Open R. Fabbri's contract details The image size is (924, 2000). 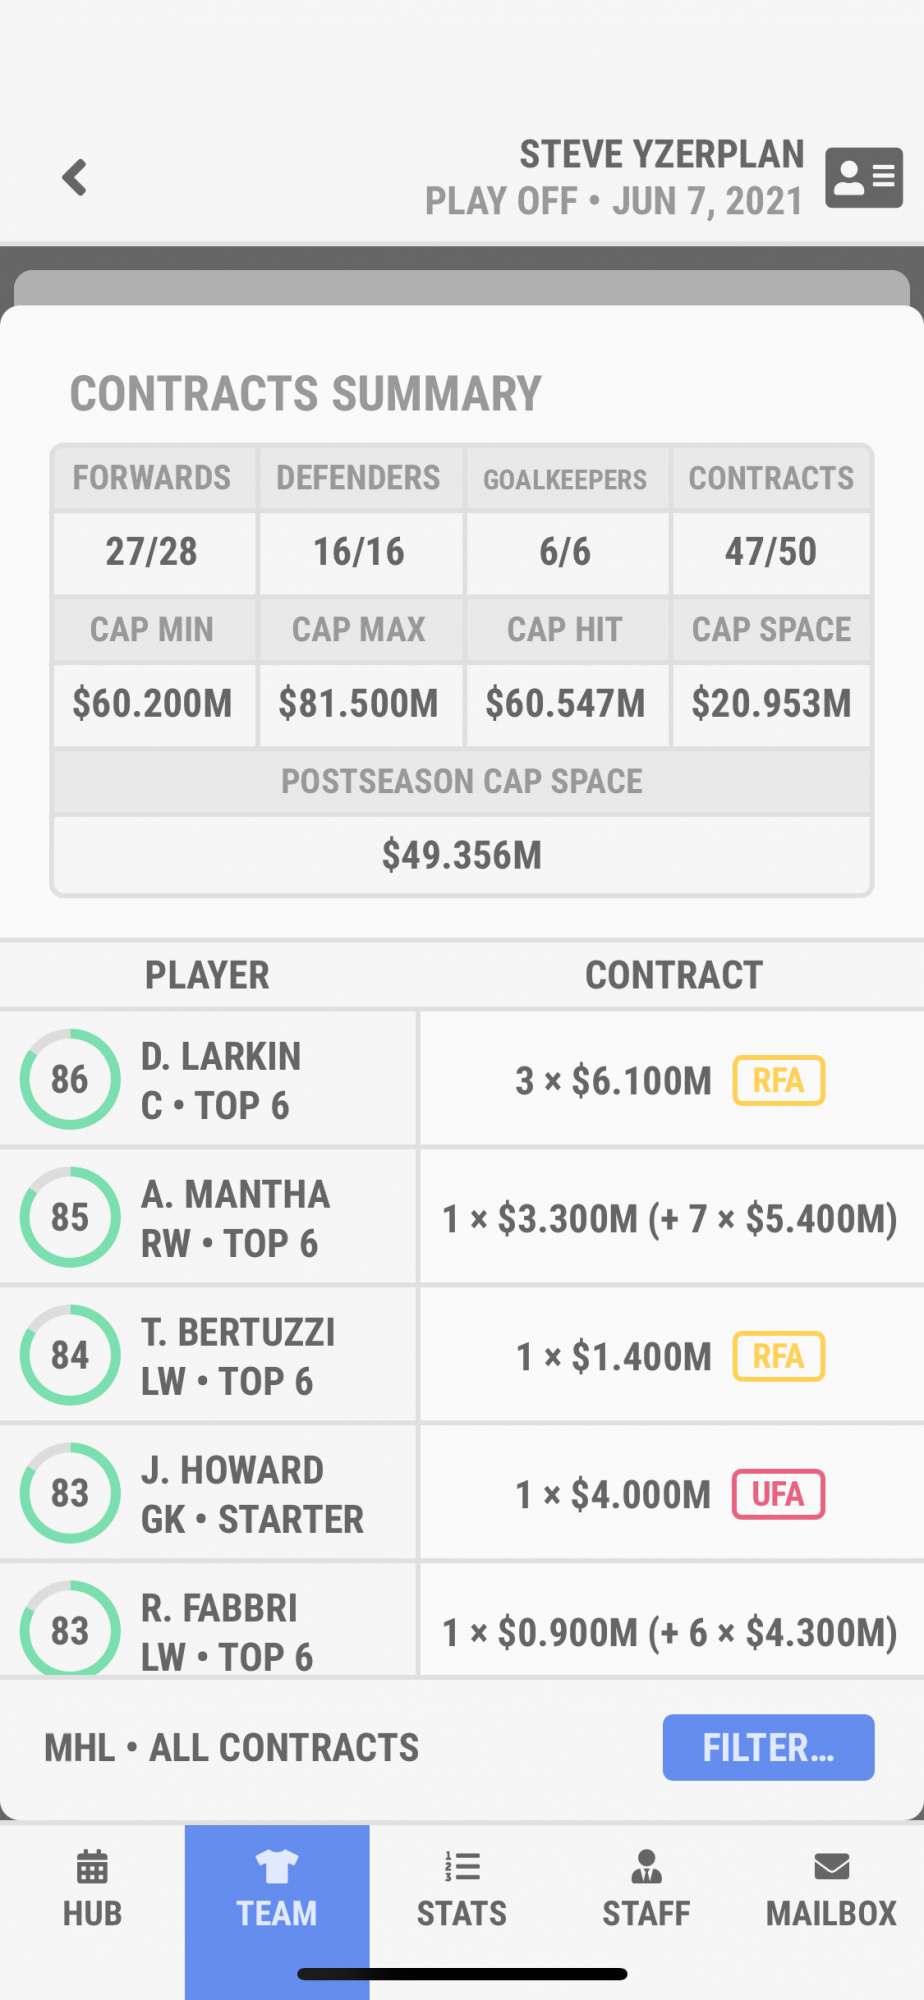tap(670, 1631)
